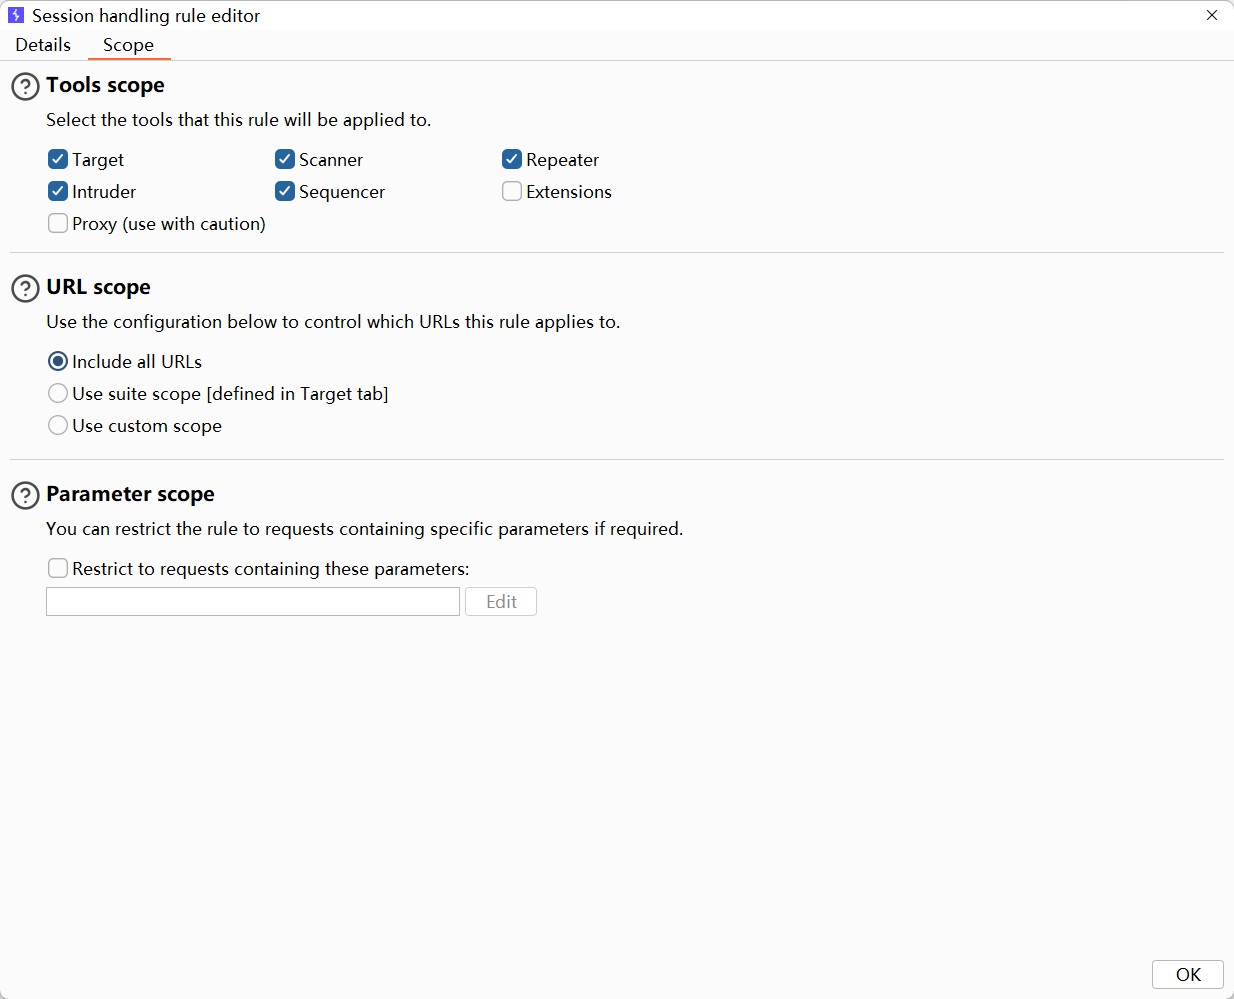
Task: Select the Include all URLs option
Action: tap(58, 362)
